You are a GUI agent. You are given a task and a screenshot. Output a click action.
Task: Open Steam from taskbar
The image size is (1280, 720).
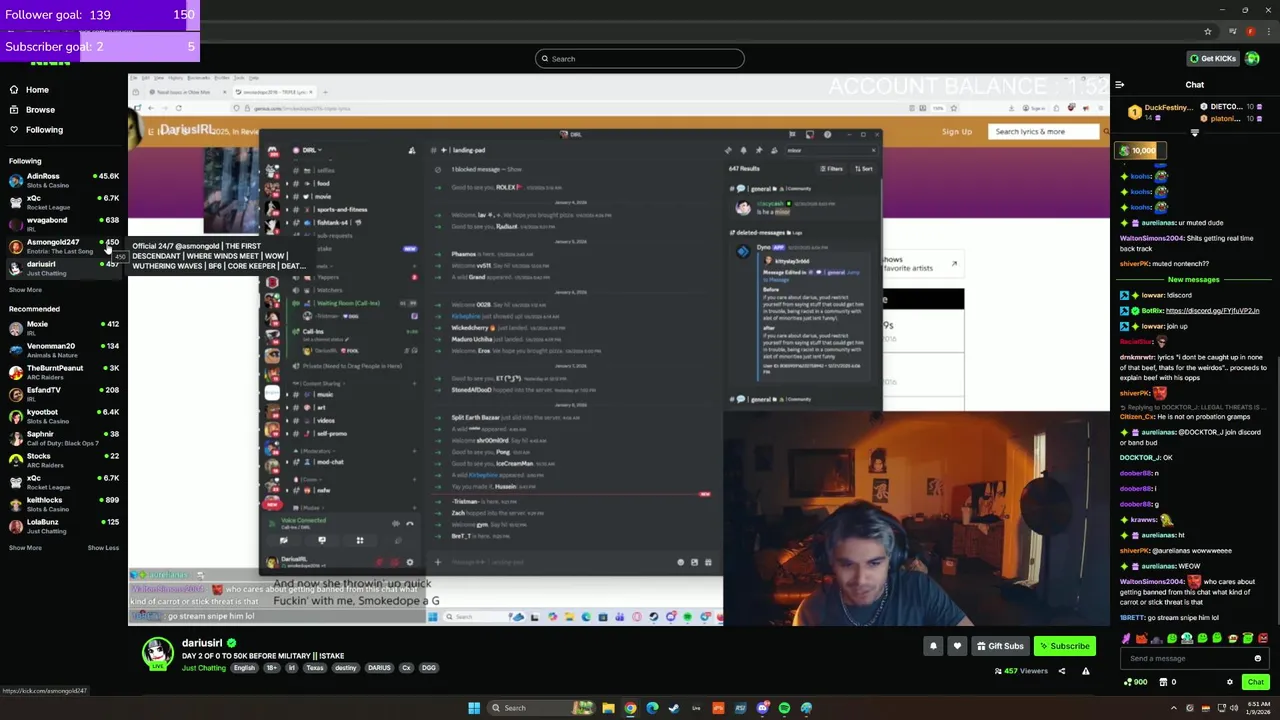[674, 708]
